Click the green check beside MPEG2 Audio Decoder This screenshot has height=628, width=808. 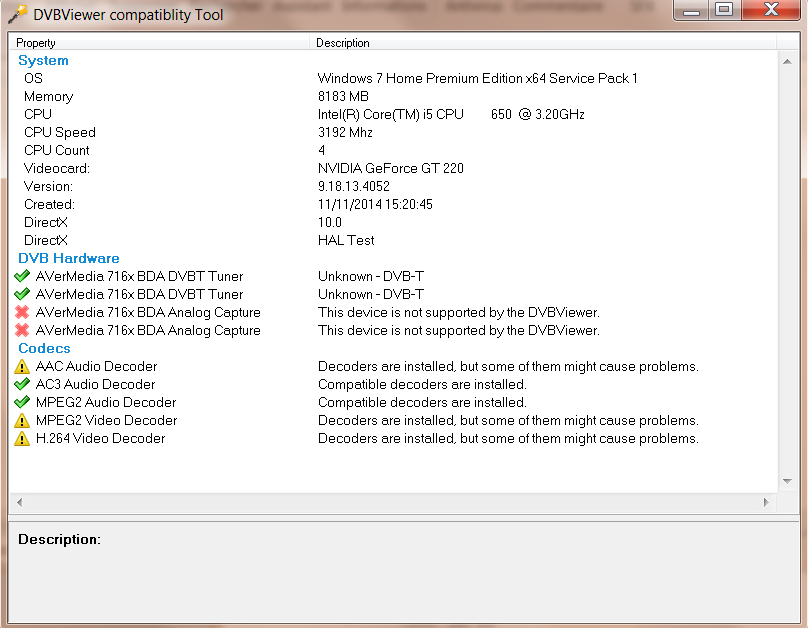[22, 402]
